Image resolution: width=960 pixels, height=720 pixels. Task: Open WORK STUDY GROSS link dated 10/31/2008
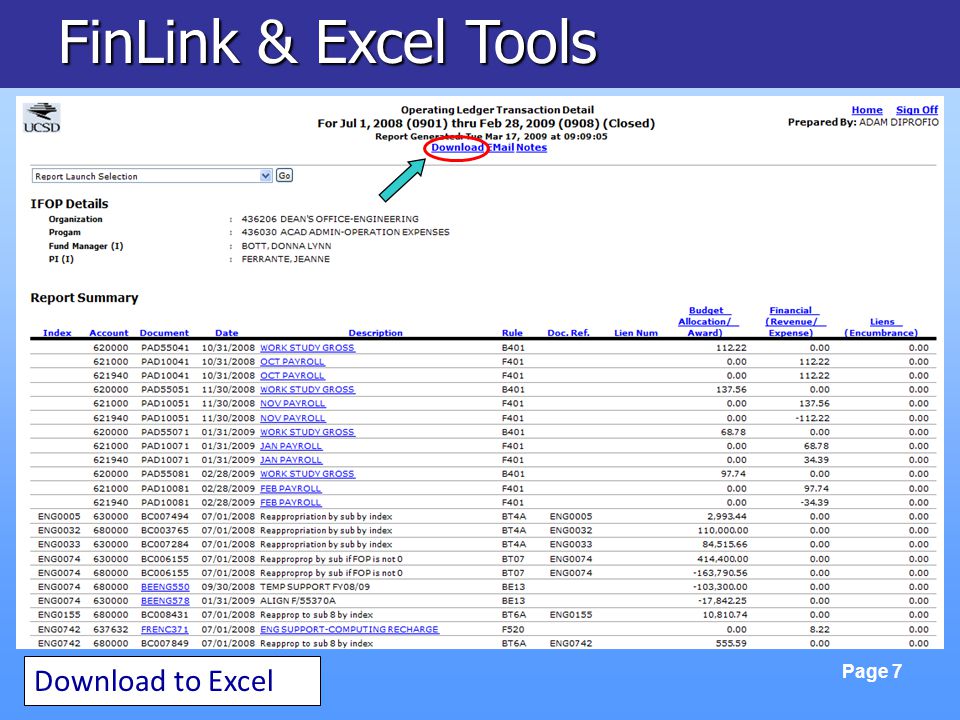[x=307, y=348]
